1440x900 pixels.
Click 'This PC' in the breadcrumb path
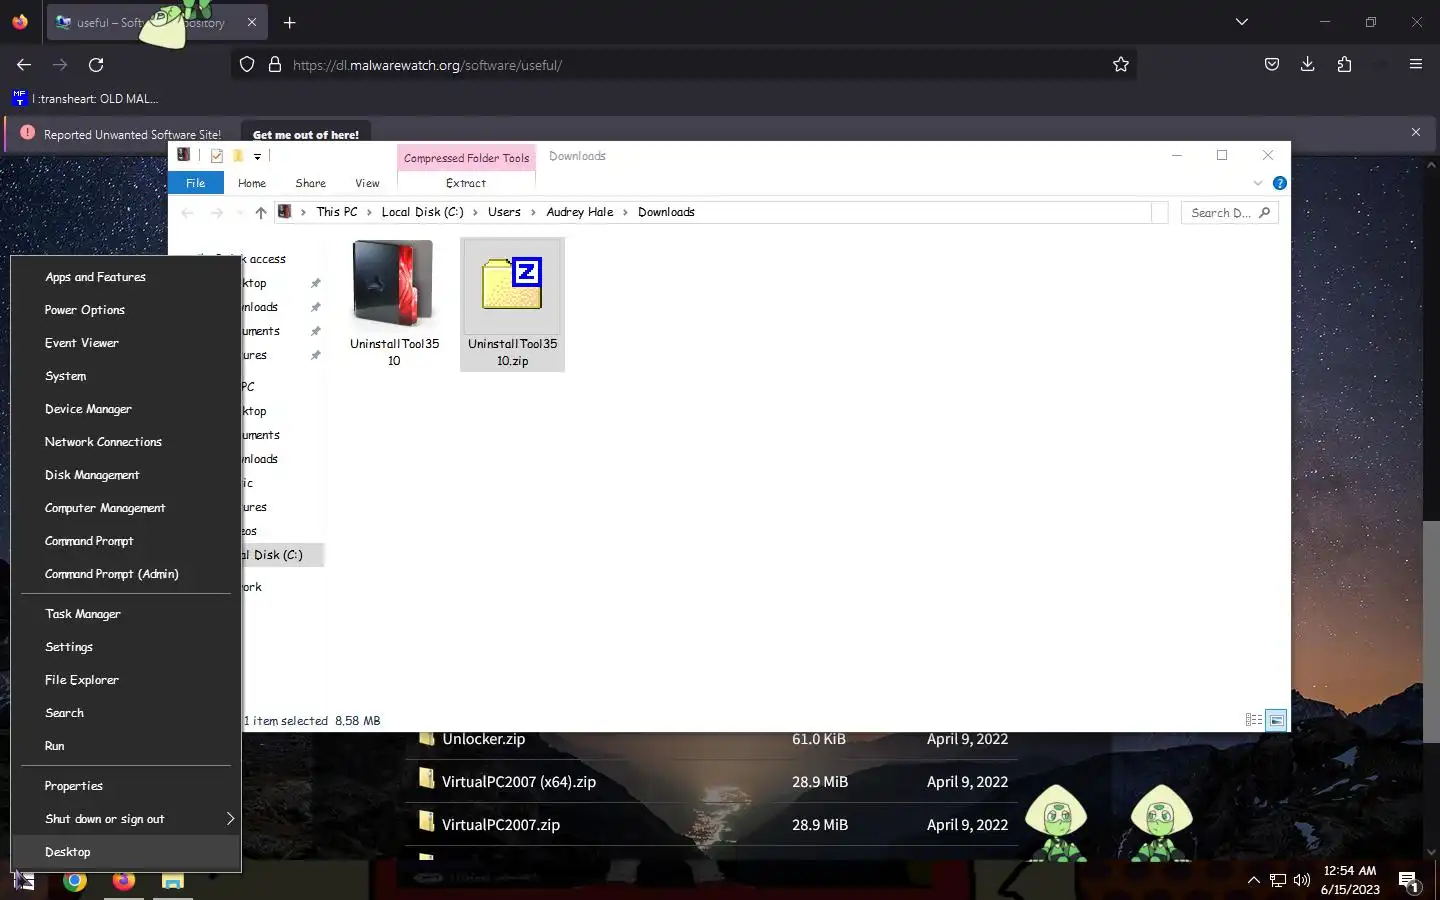point(337,212)
